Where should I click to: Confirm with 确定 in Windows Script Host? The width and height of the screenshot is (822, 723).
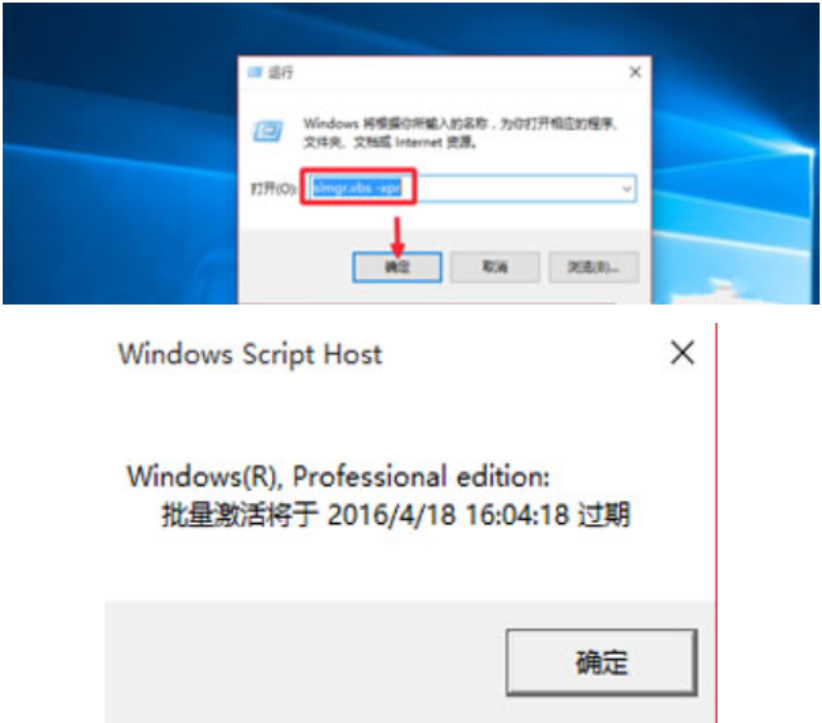tap(601, 662)
